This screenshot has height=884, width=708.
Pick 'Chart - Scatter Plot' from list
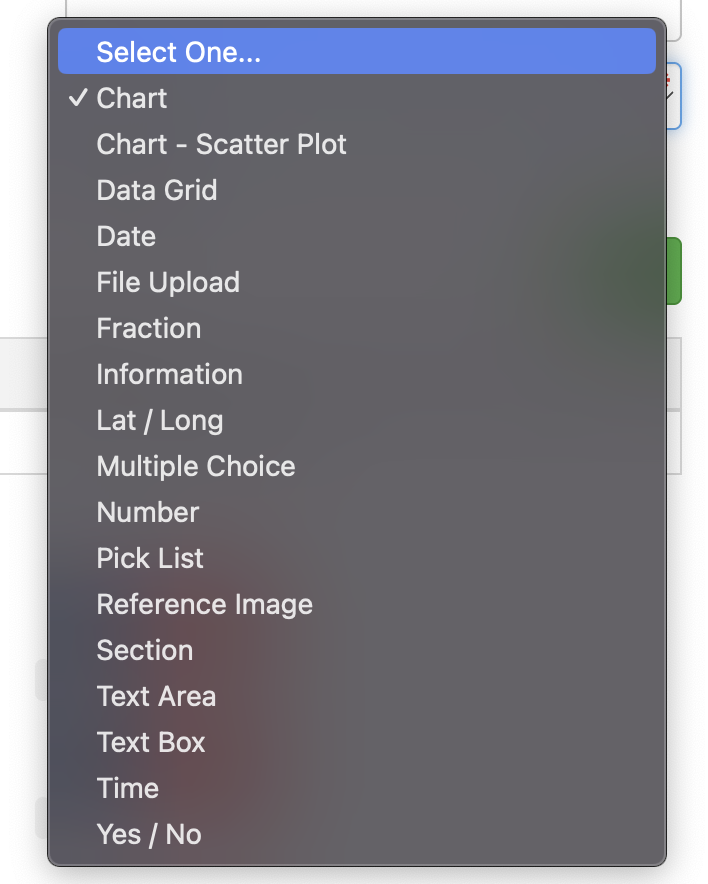221,144
